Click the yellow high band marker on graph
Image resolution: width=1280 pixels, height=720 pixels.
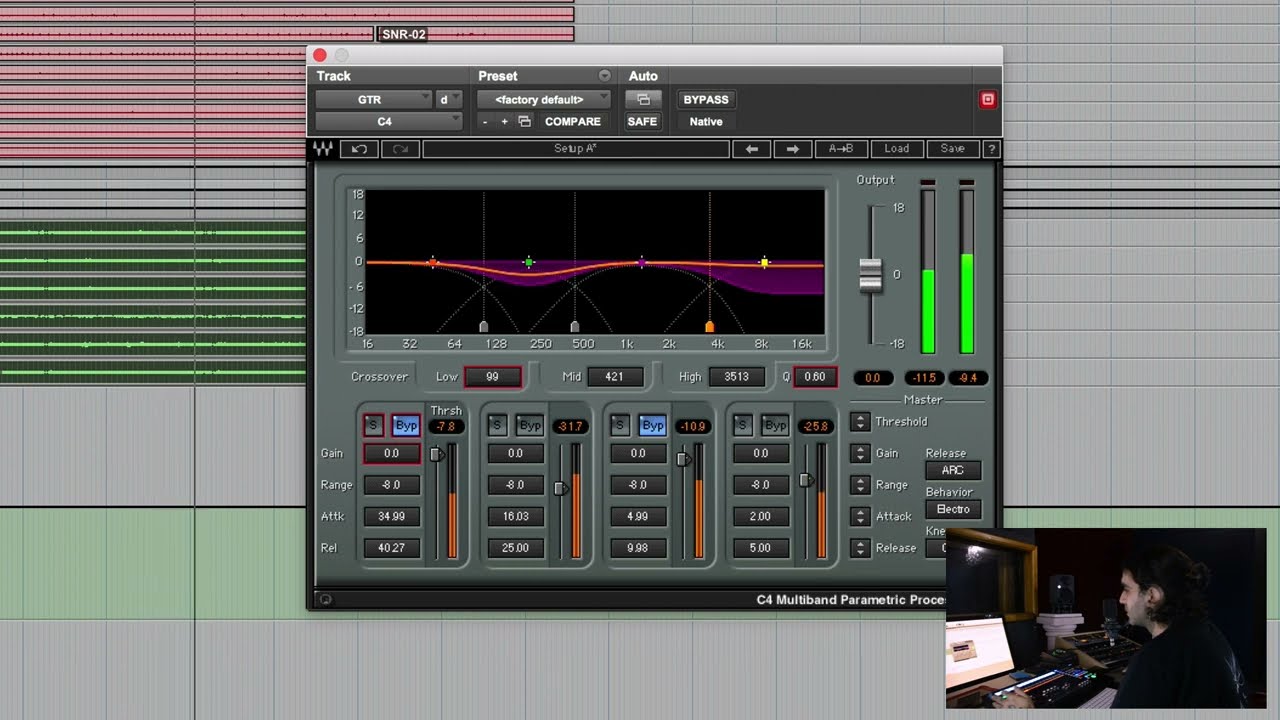(764, 263)
